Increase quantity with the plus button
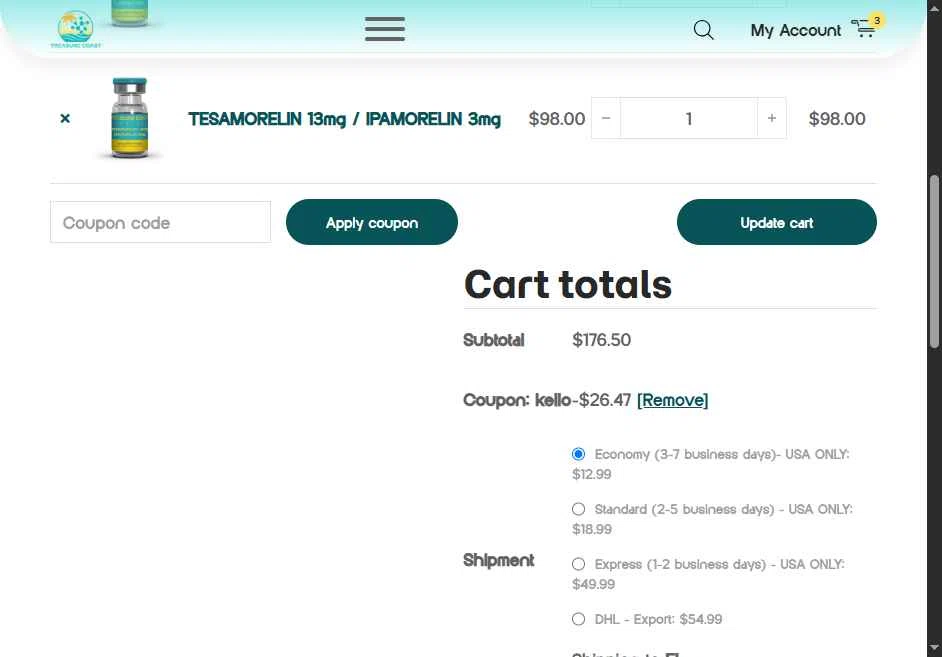942x657 pixels. tap(771, 118)
